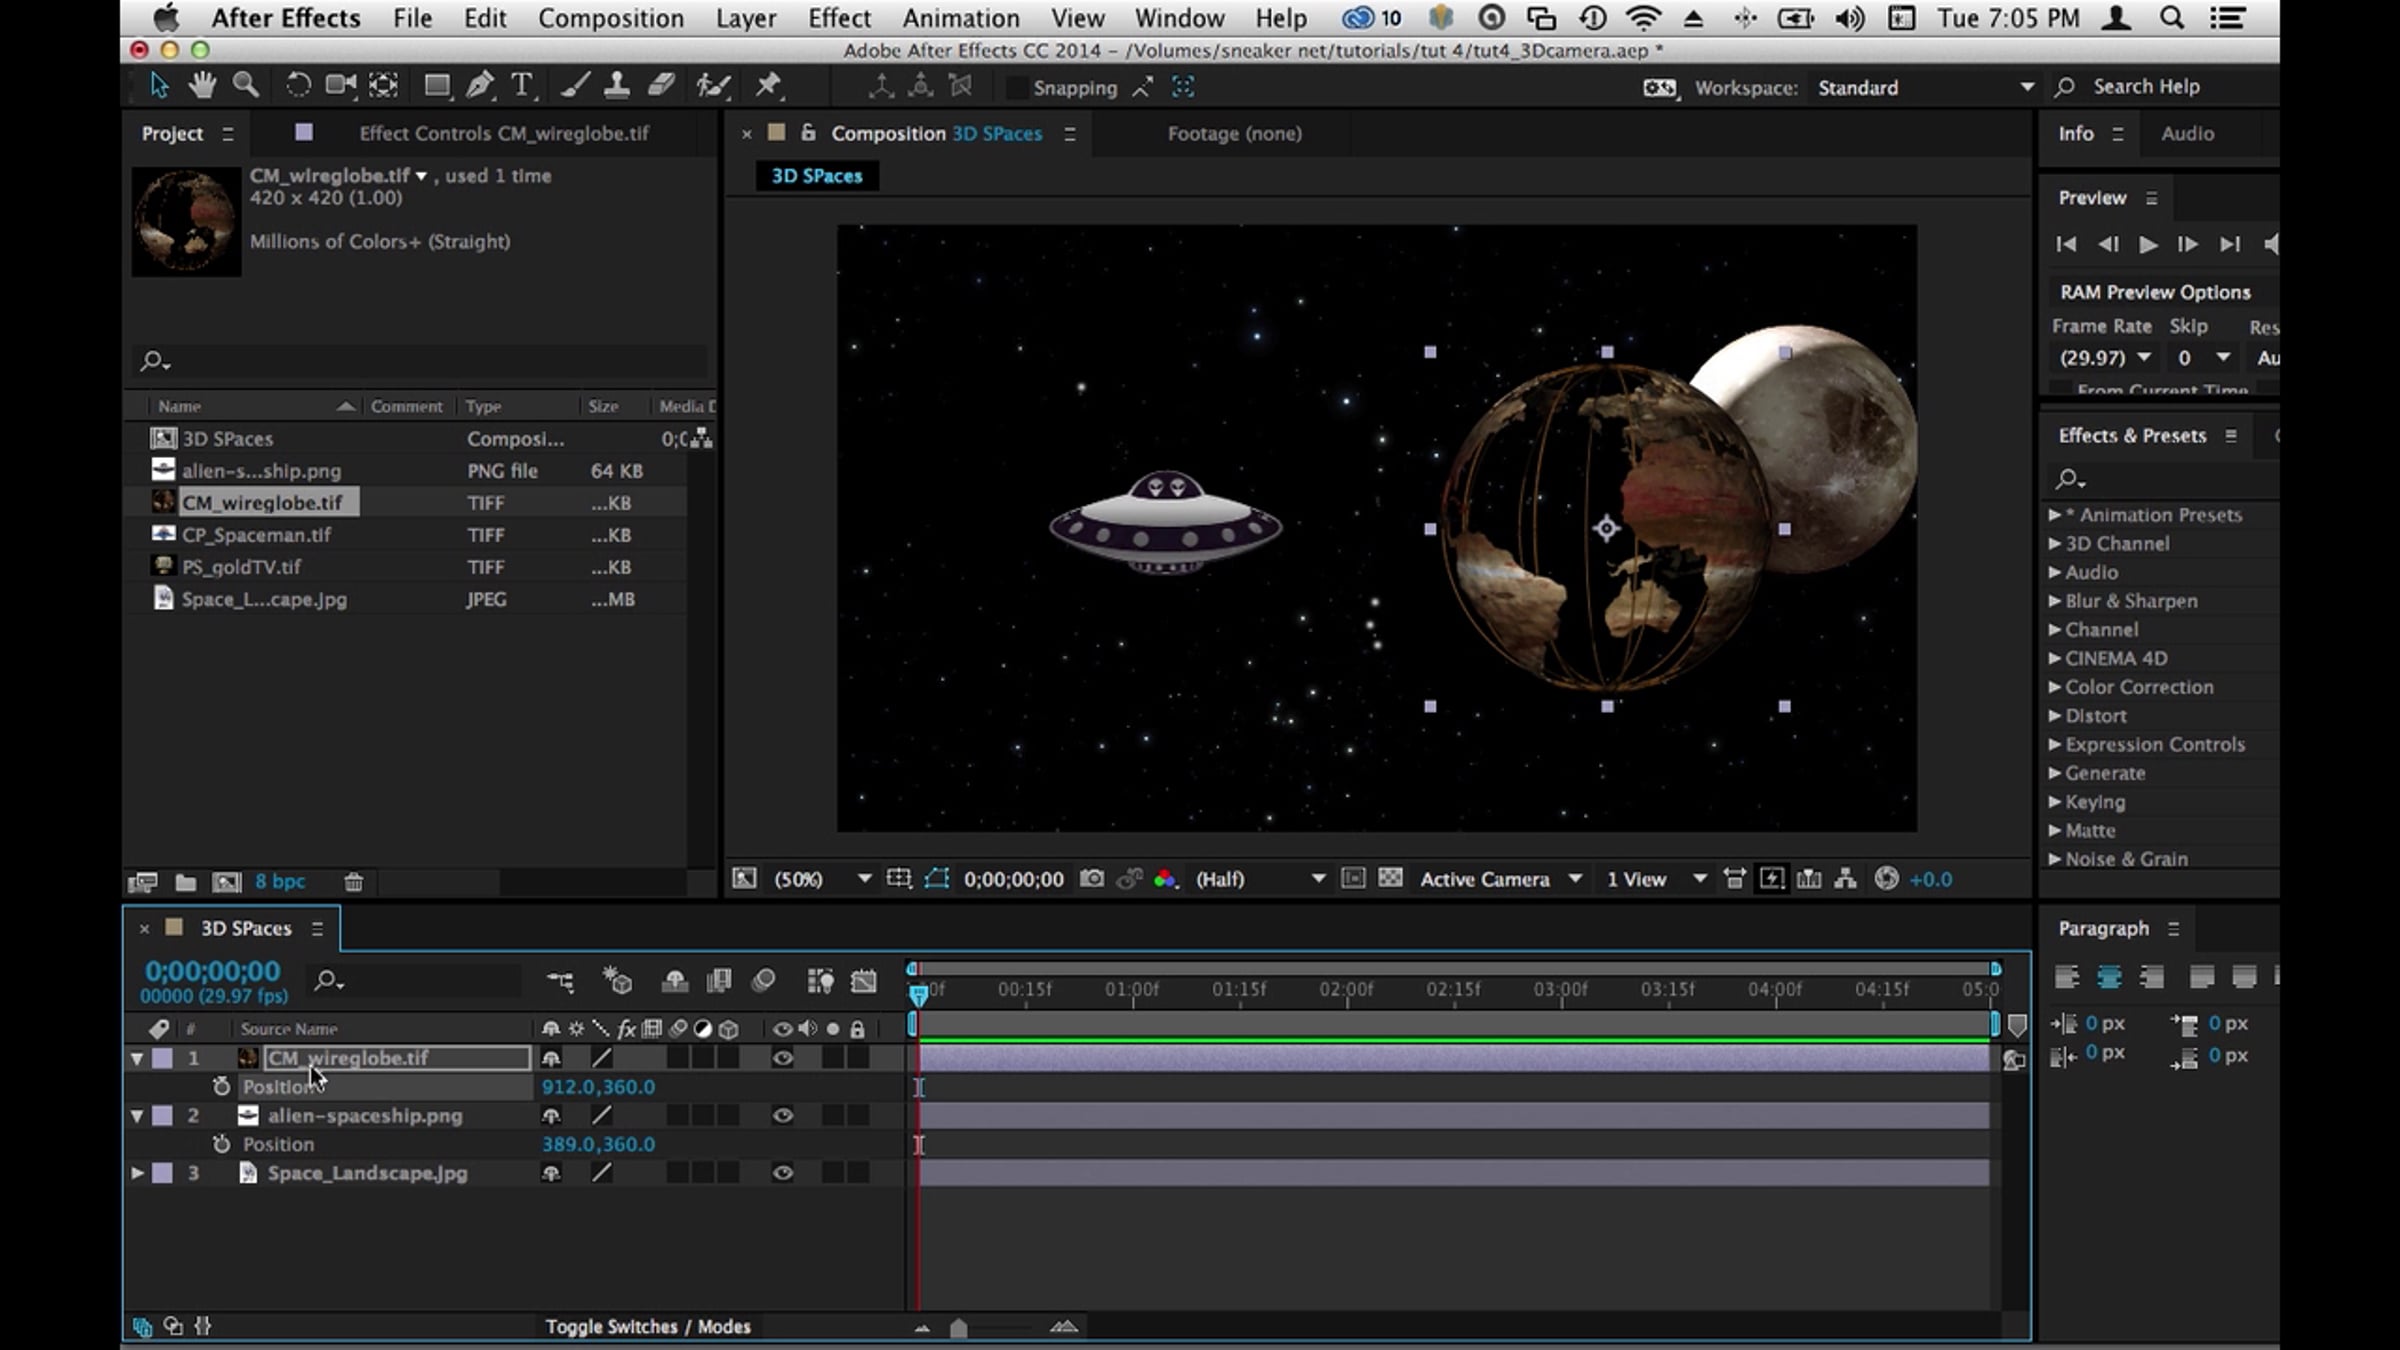Expand the Blur & Sharpen effects category
The width and height of the screenshot is (2400, 1350).
(x=2054, y=601)
